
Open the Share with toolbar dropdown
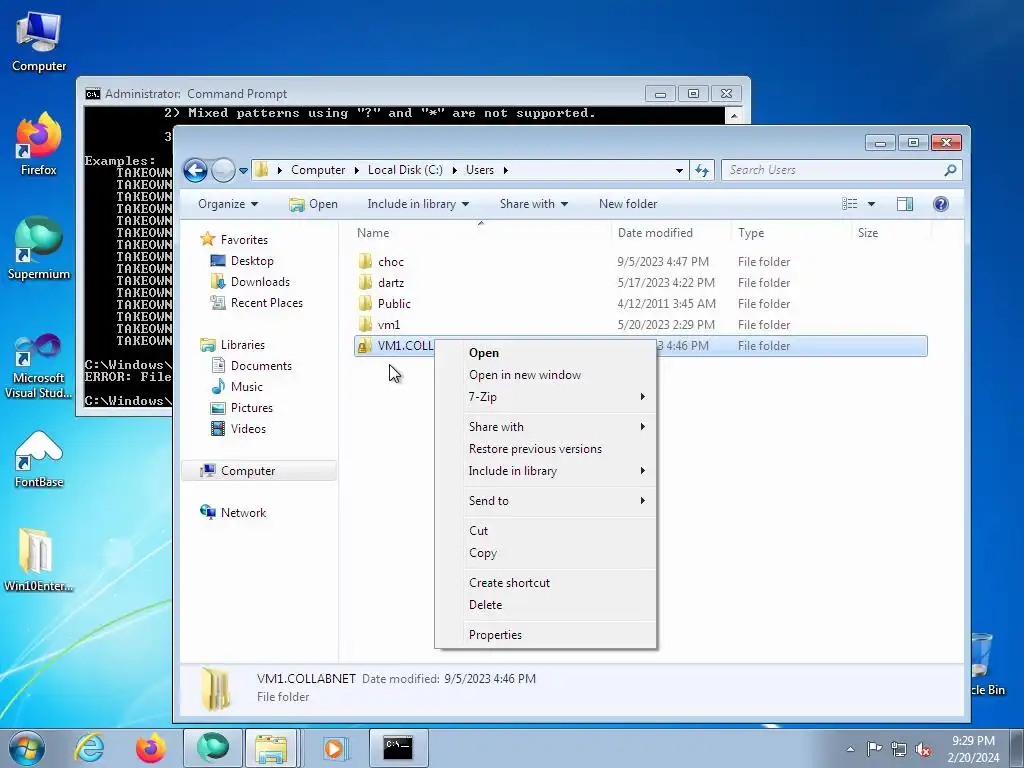[534, 204]
